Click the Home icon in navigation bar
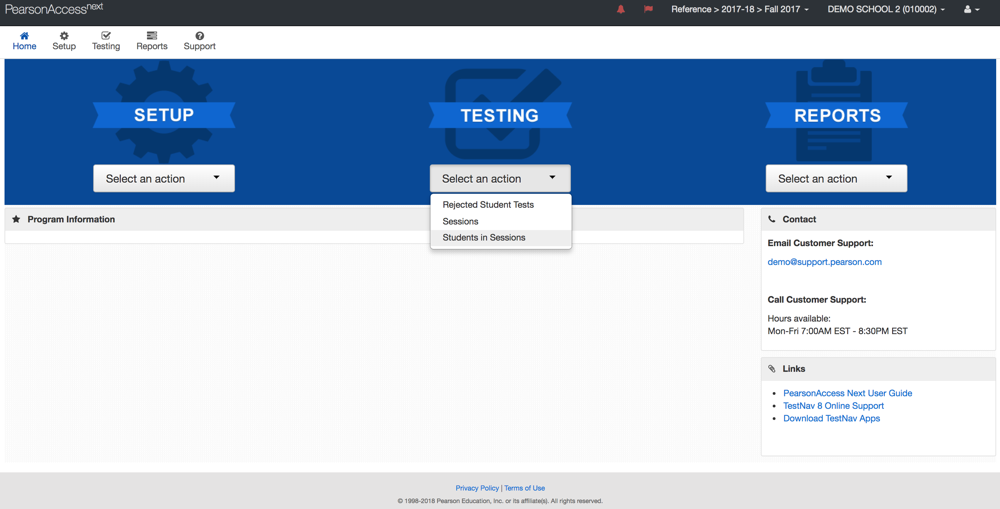 click(x=24, y=36)
